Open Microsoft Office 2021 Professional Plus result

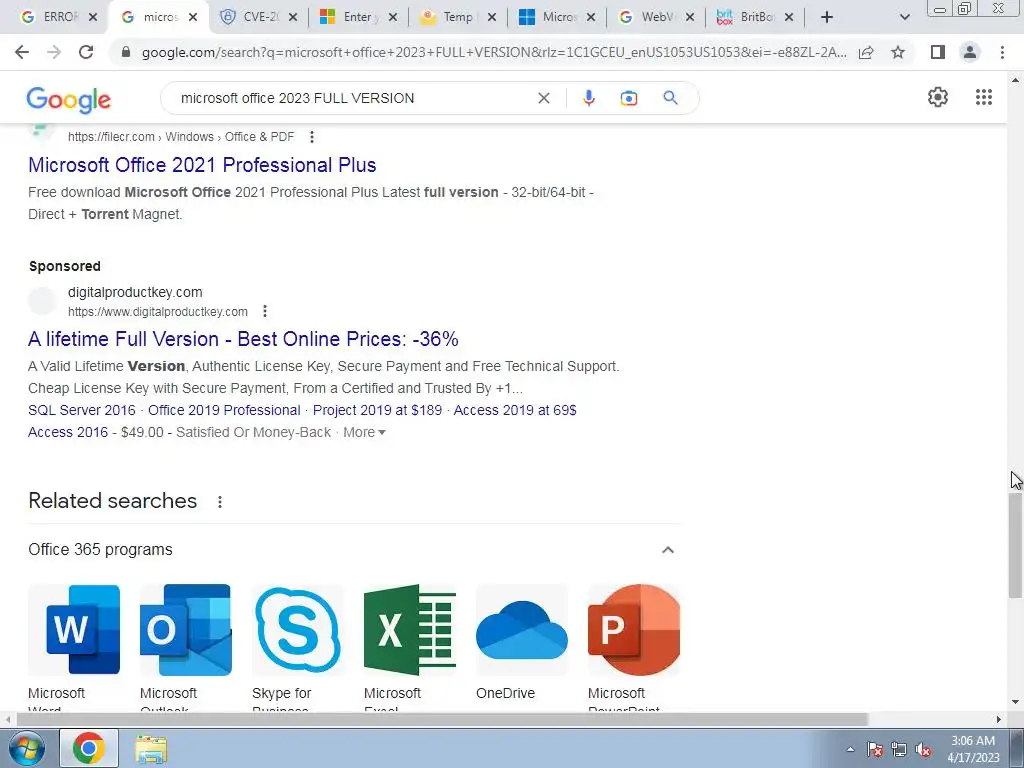[x=202, y=165]
